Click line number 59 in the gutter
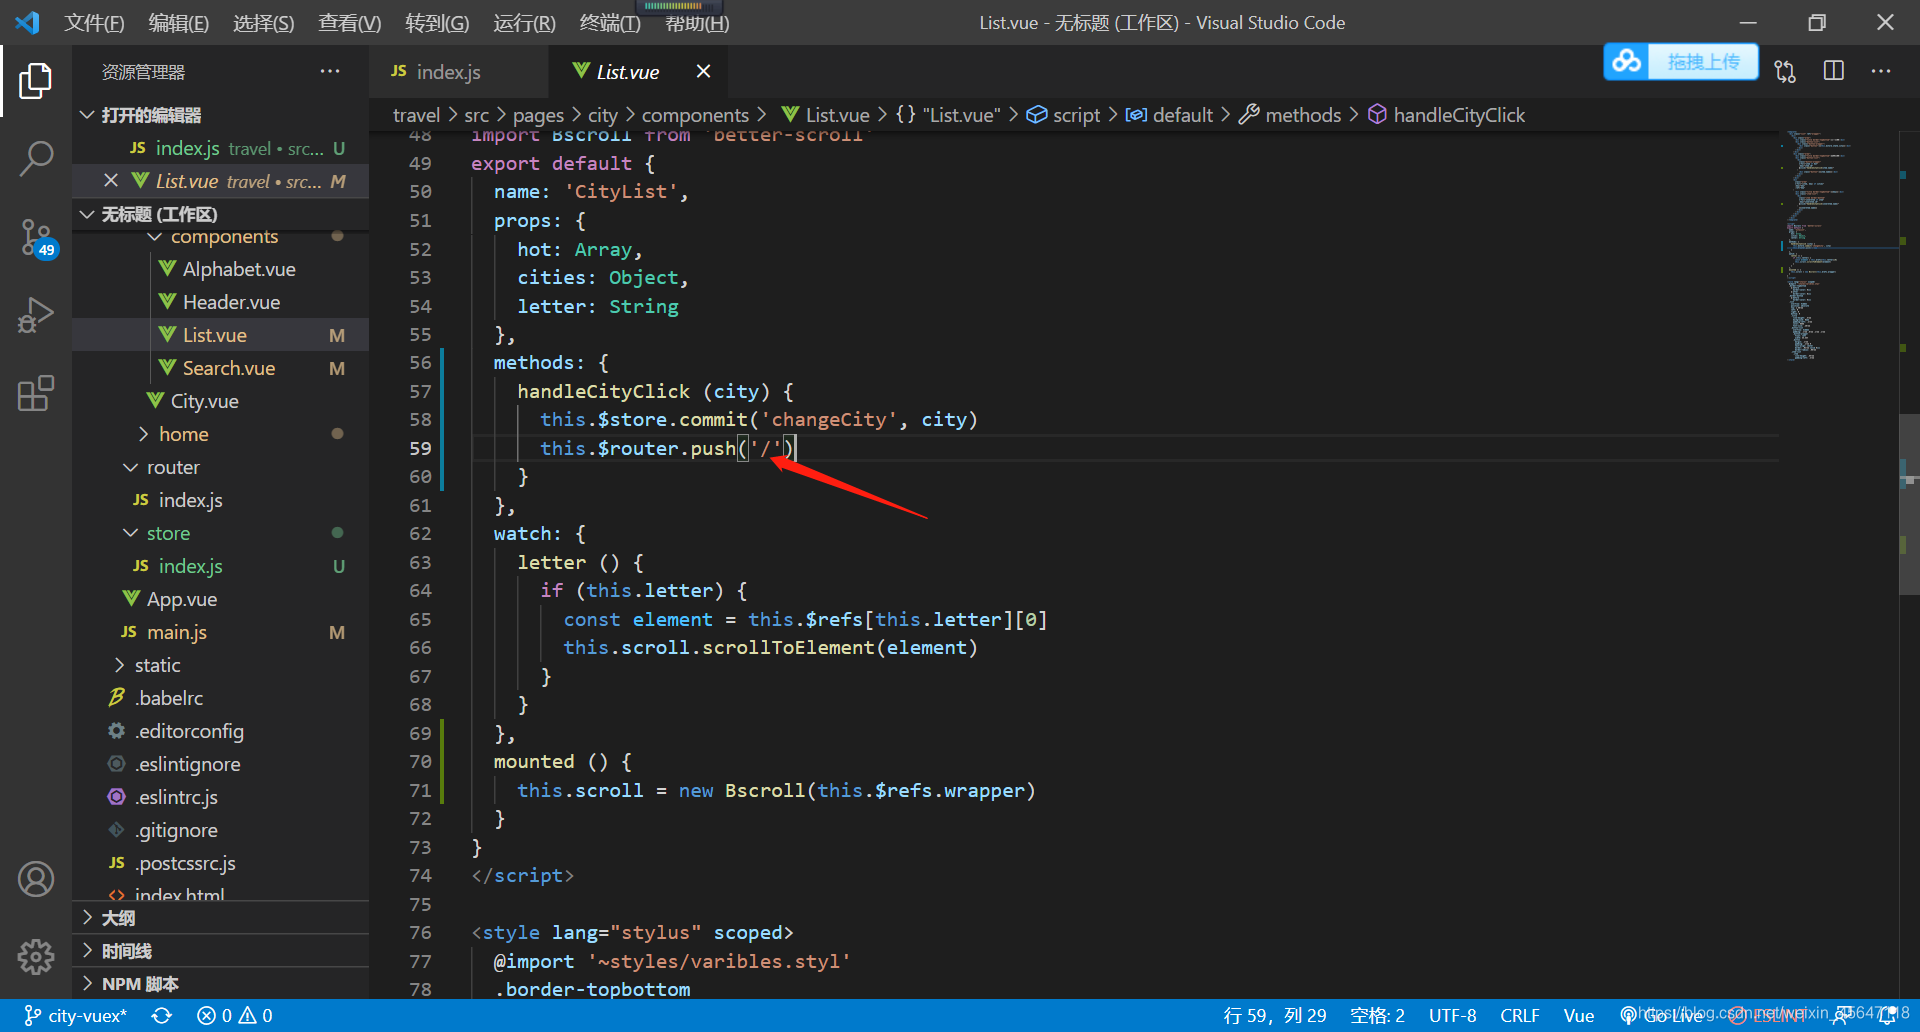The width and height of the screenshot is (1920, 1032). [420, 448]
